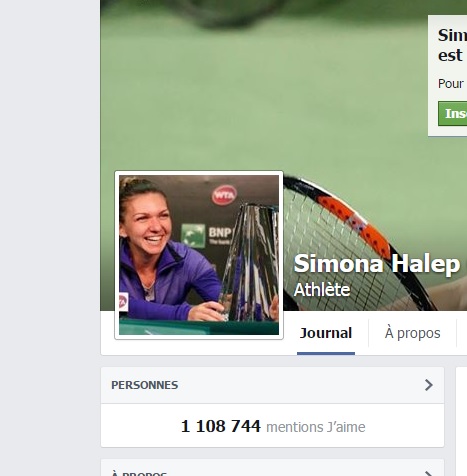Click the white card right of the likes panel
Screen dimensions: 467x476
(x=461, y=421)
